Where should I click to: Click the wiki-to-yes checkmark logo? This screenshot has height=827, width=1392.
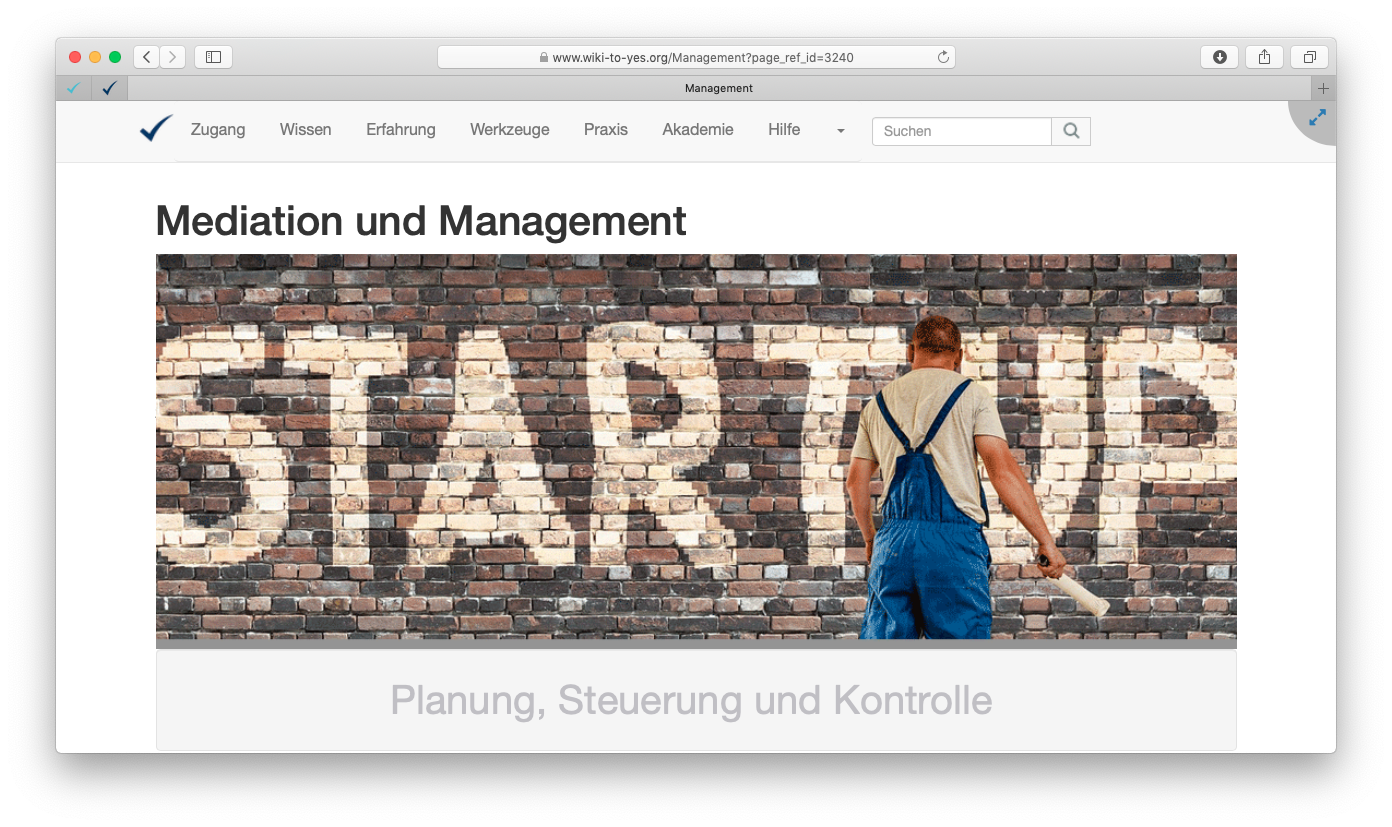click(156, 129)
